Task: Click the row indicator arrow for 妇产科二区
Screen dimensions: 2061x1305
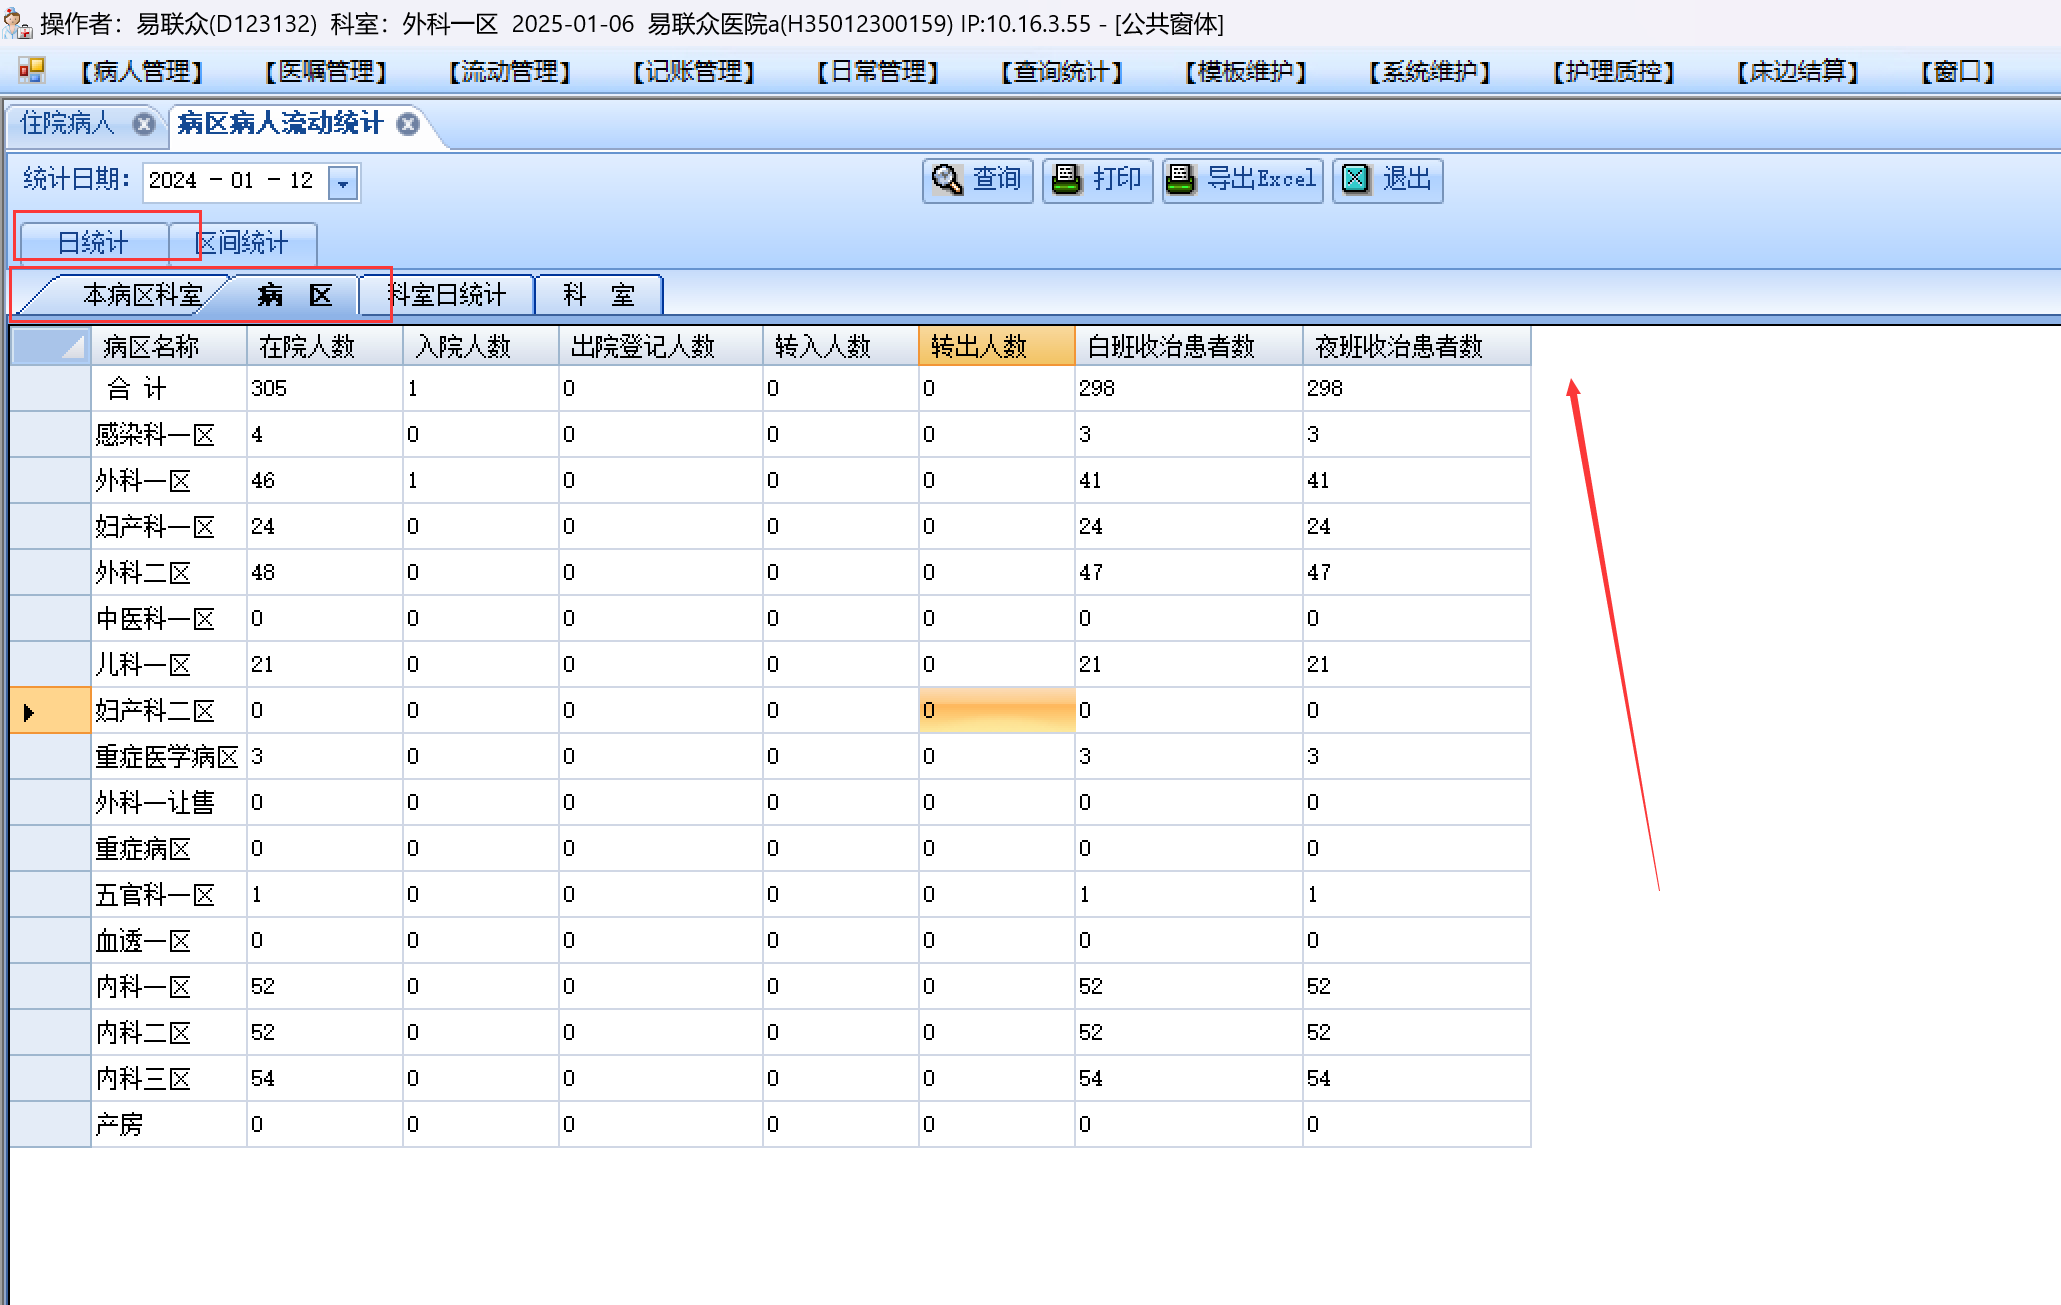Action: click(x=30, y=712)
